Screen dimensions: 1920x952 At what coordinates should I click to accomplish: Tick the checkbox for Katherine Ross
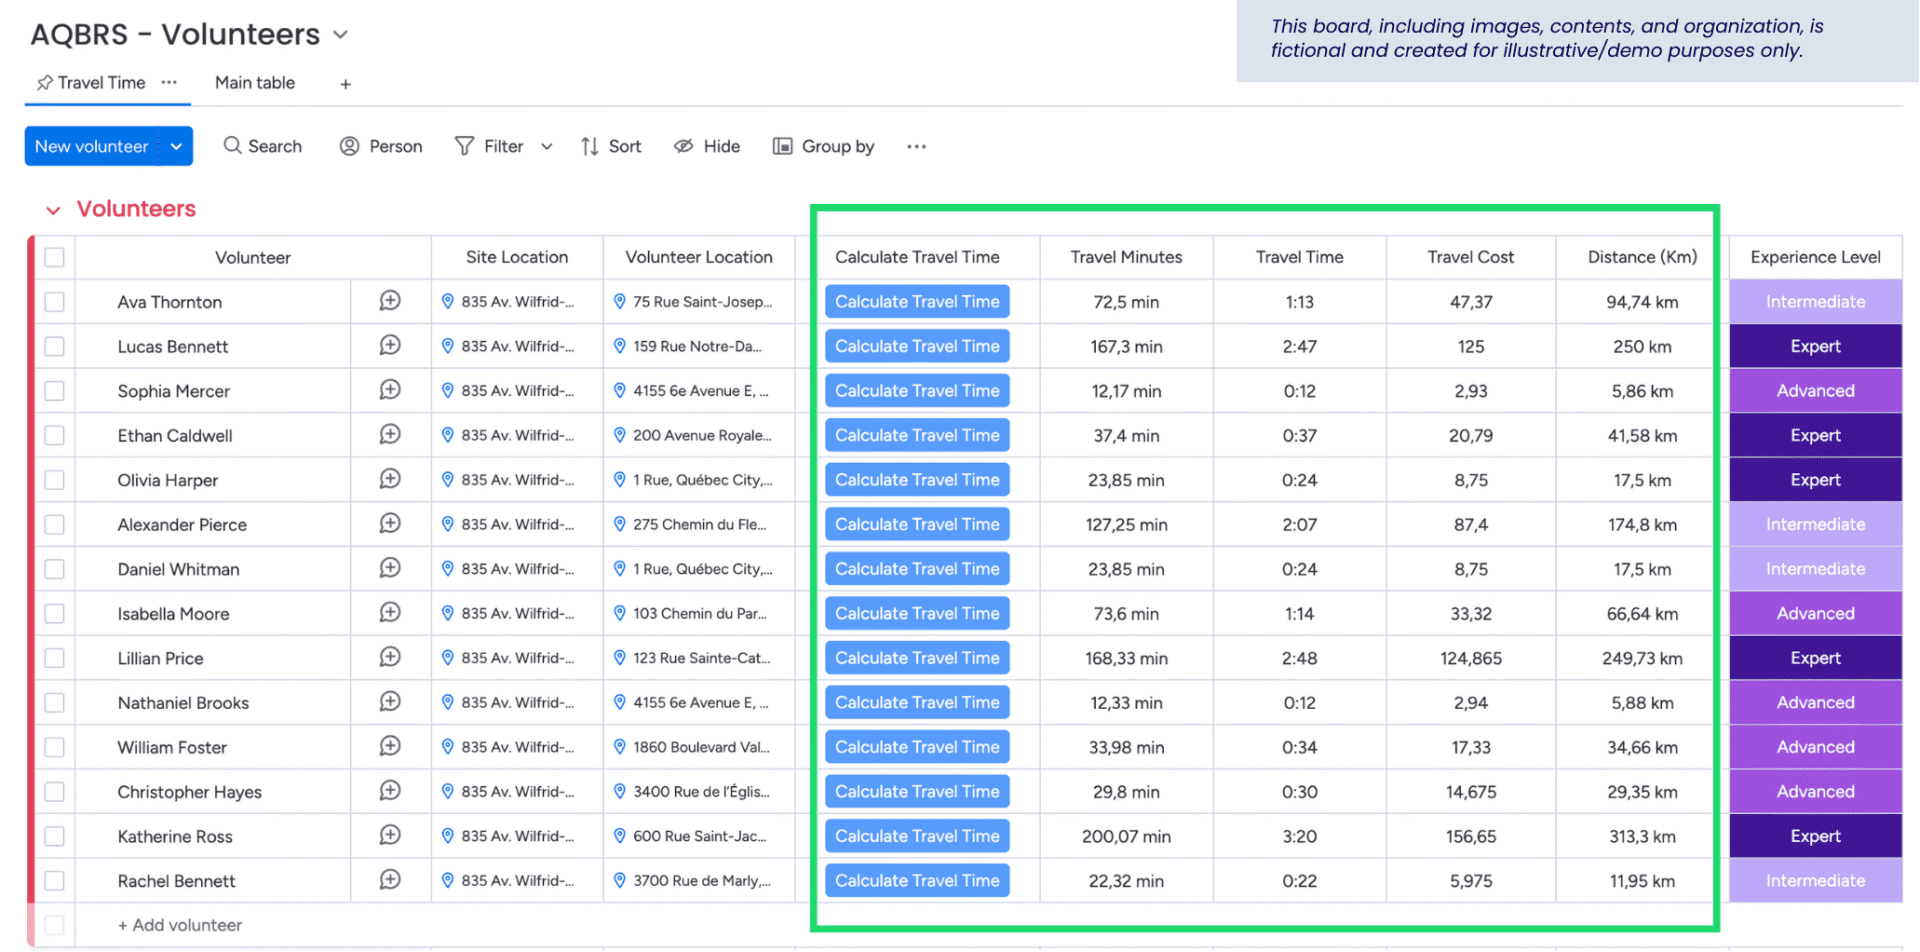55,836
